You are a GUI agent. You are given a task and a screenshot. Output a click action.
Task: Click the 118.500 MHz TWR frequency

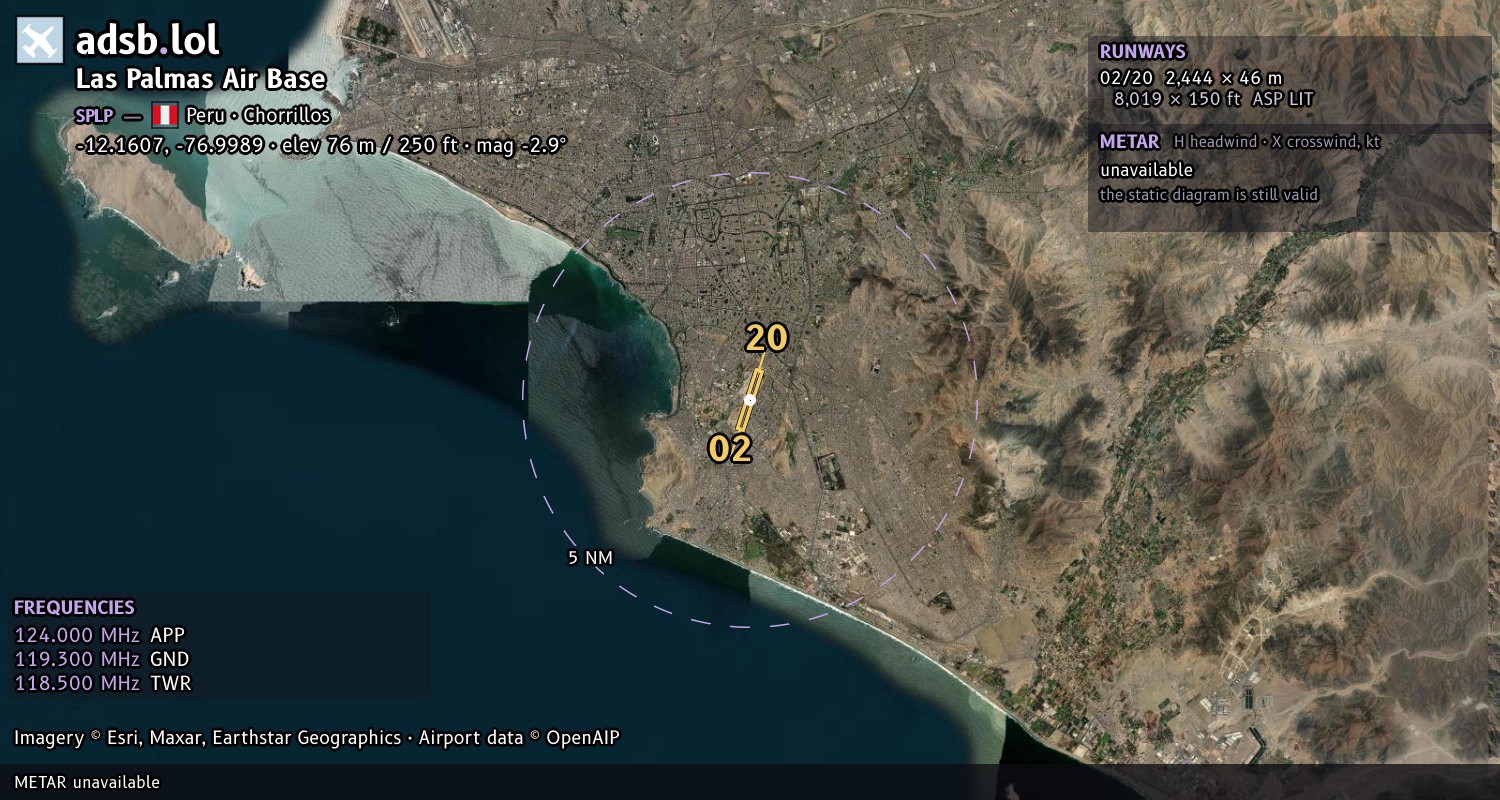pyautogui.click(x=102, y=683)
